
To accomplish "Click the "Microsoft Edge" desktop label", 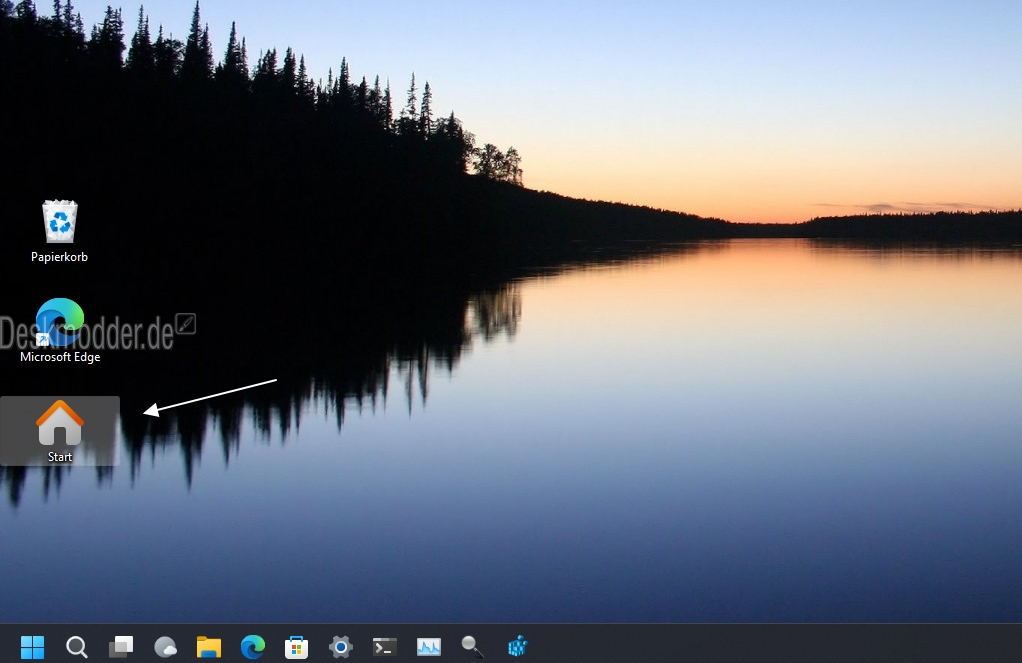I will coord(60,357).
